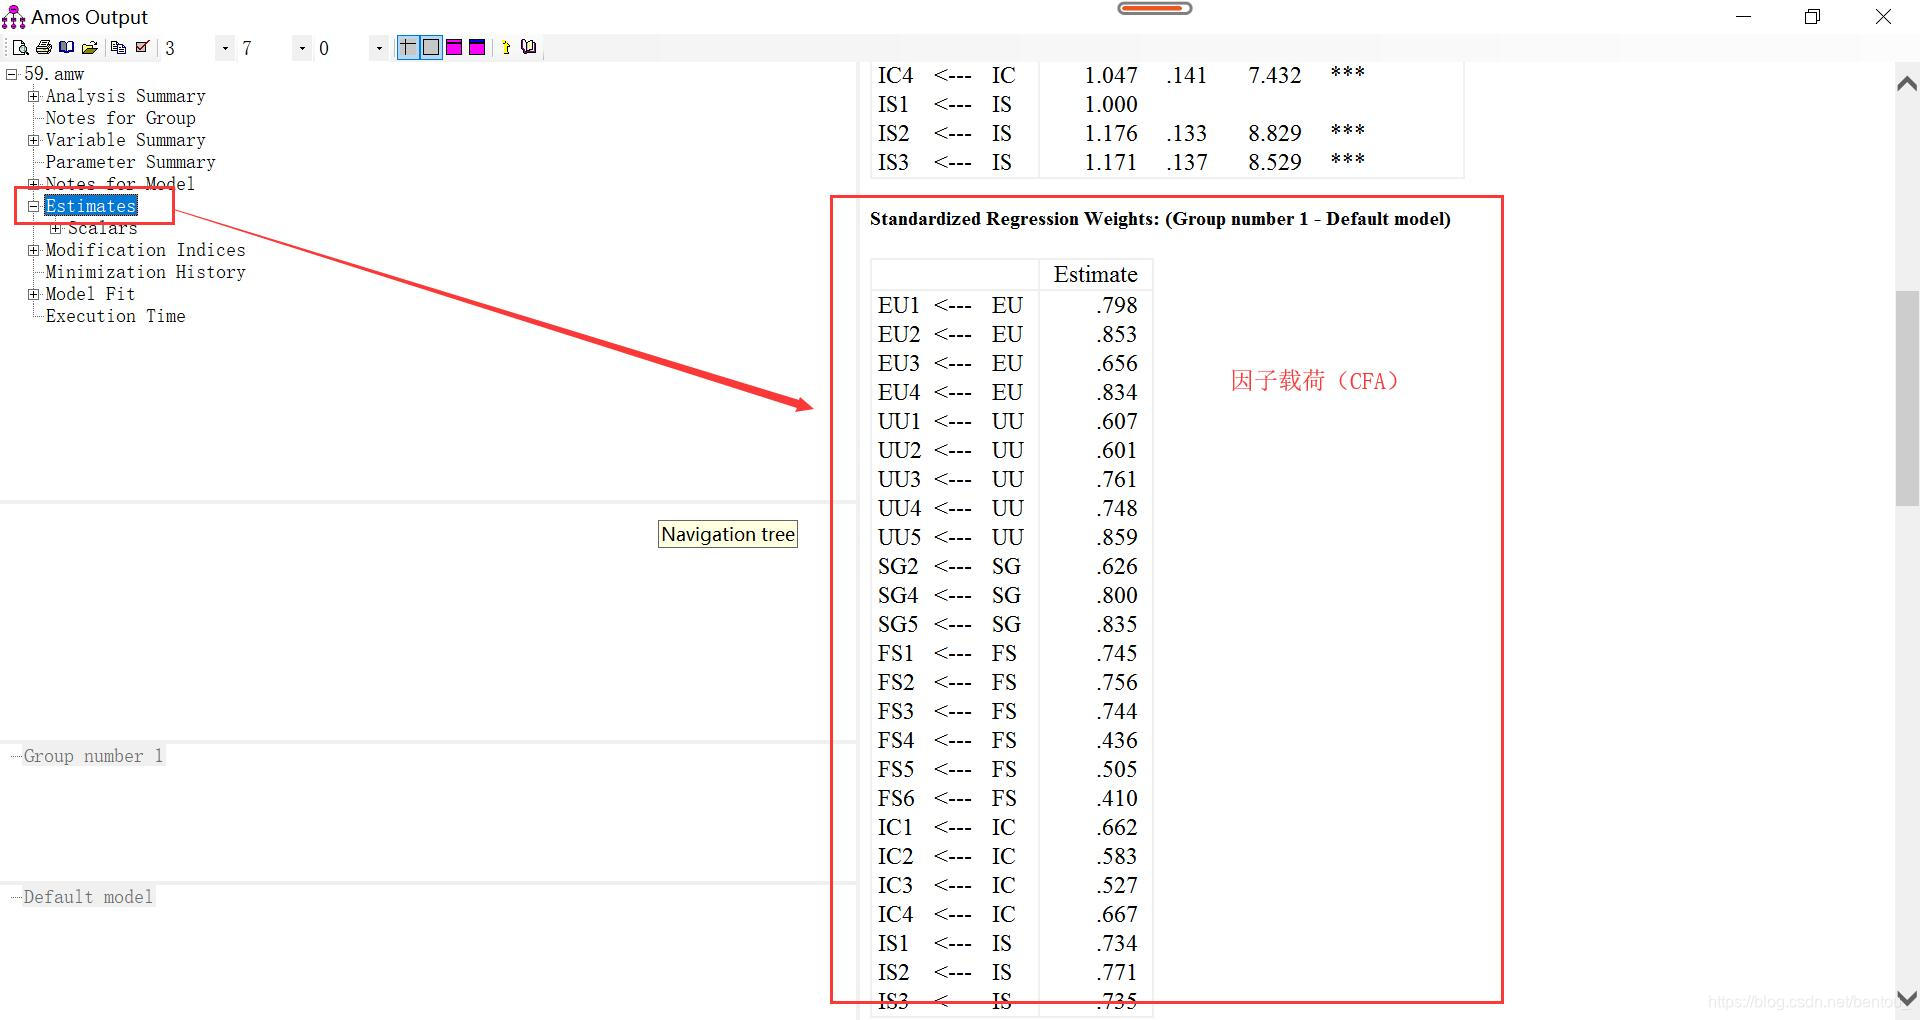Click the Estimate column header
The image size is (1920, 1020).
[1095, 274]
